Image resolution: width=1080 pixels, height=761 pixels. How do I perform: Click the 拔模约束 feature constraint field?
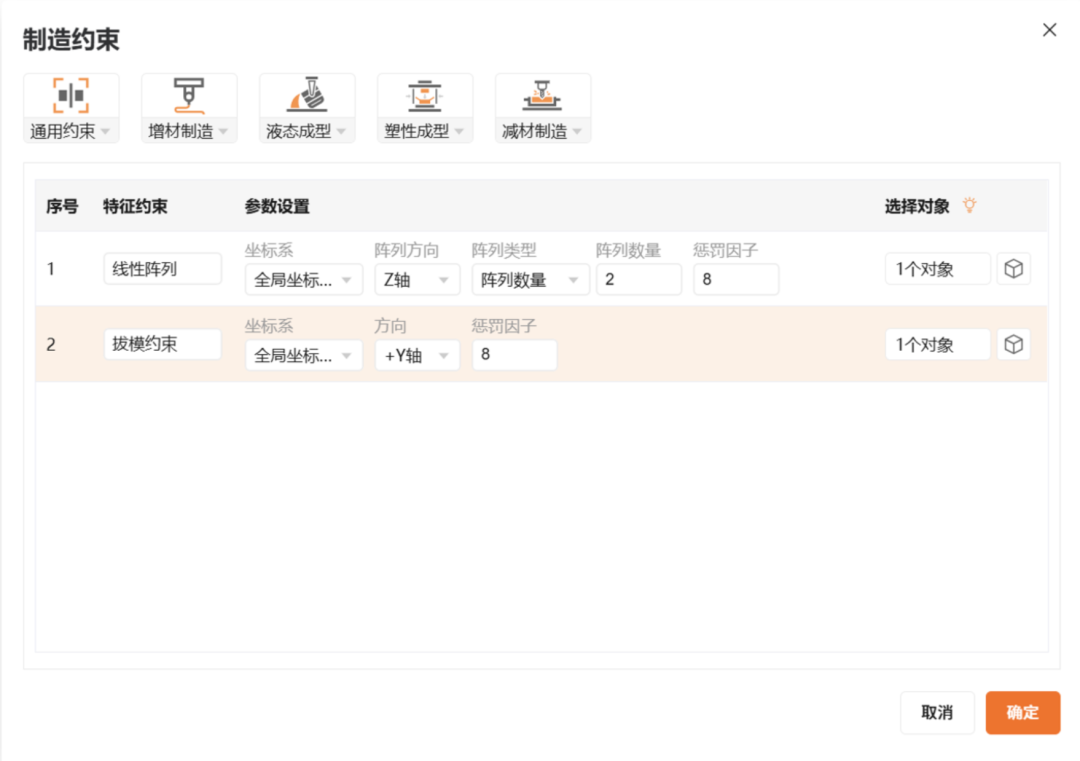[x=163, y=344]
